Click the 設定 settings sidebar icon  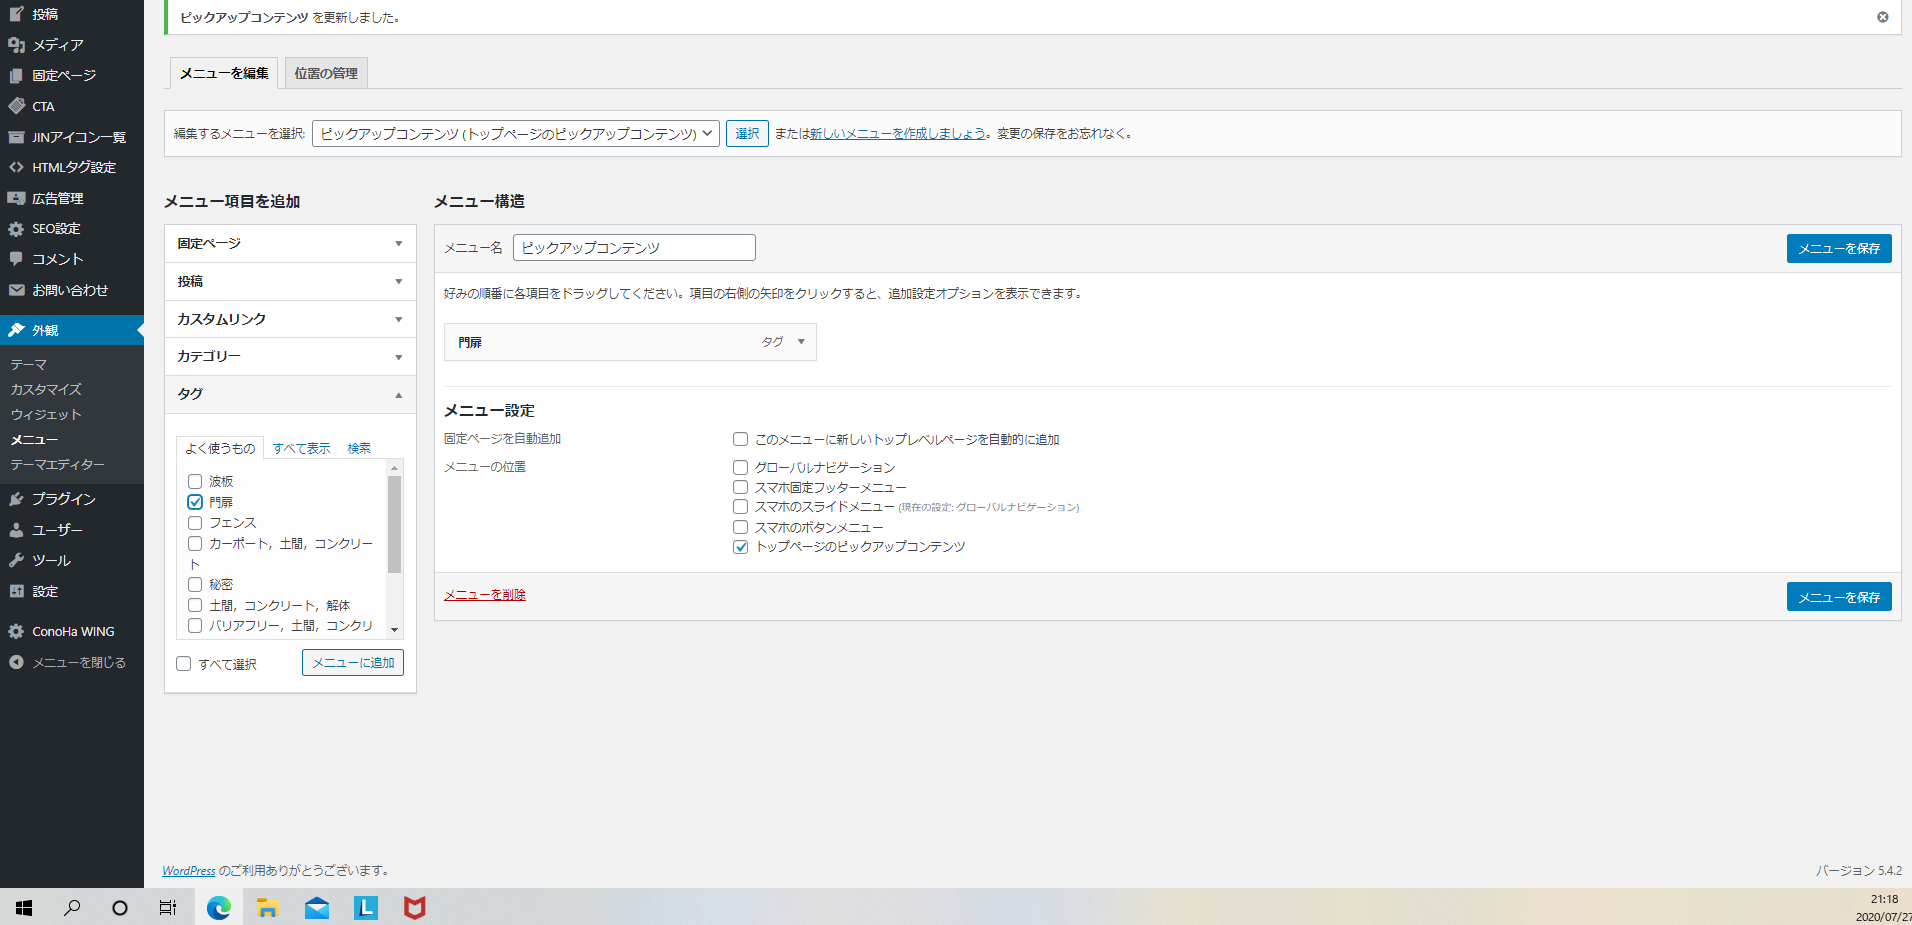click(16, 591)
